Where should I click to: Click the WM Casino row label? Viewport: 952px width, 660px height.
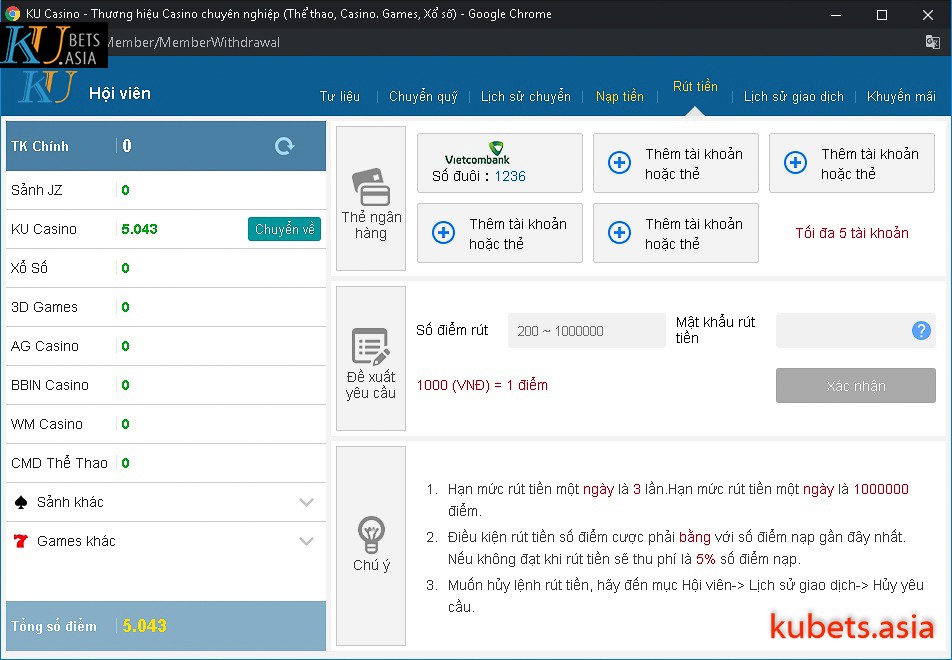[47, 424]
